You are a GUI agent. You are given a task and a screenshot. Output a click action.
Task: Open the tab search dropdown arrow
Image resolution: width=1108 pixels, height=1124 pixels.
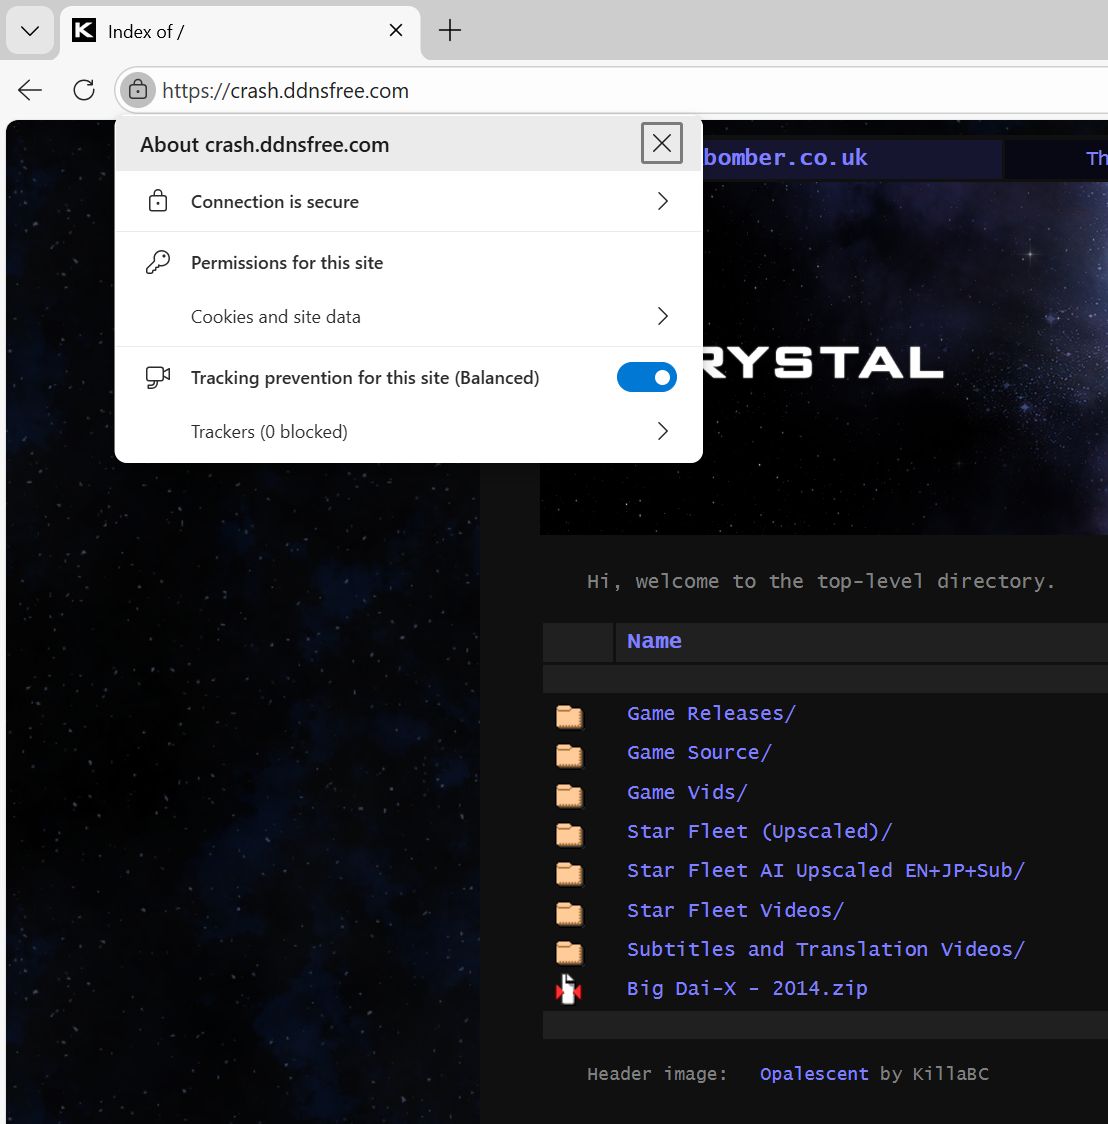coord(30,31)
